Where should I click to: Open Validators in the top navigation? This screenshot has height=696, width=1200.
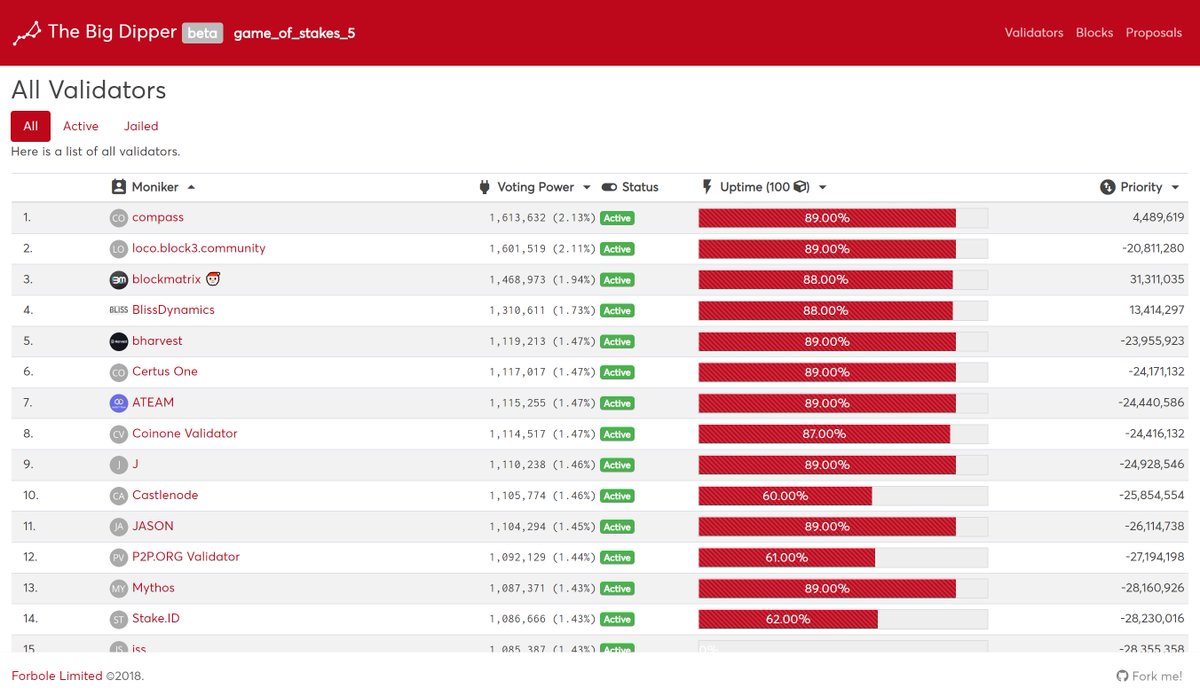click(1034, 33)
